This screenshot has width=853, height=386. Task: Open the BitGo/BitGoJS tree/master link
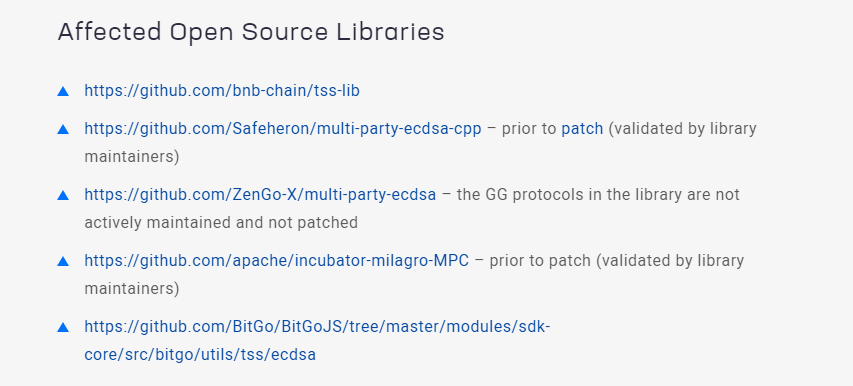[x=317, y=327]
